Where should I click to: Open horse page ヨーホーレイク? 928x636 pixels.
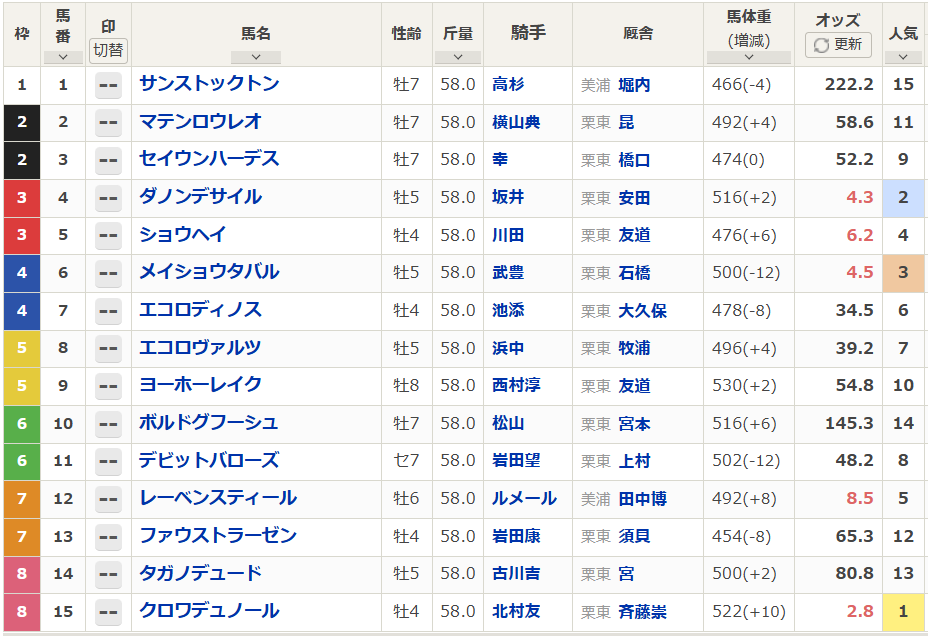pos(200,385)
